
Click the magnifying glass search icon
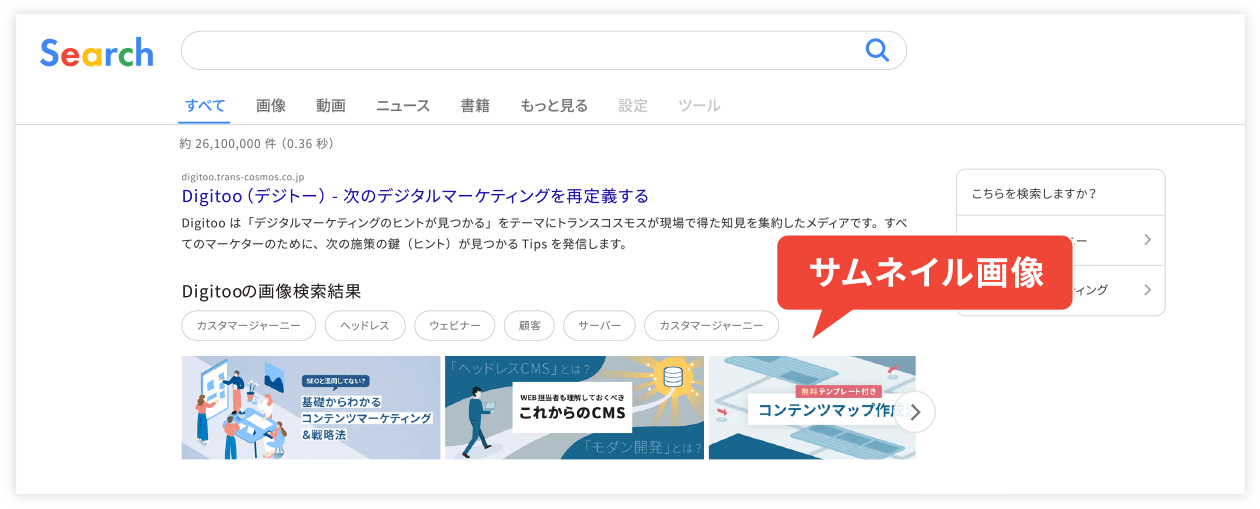point(877,50)
